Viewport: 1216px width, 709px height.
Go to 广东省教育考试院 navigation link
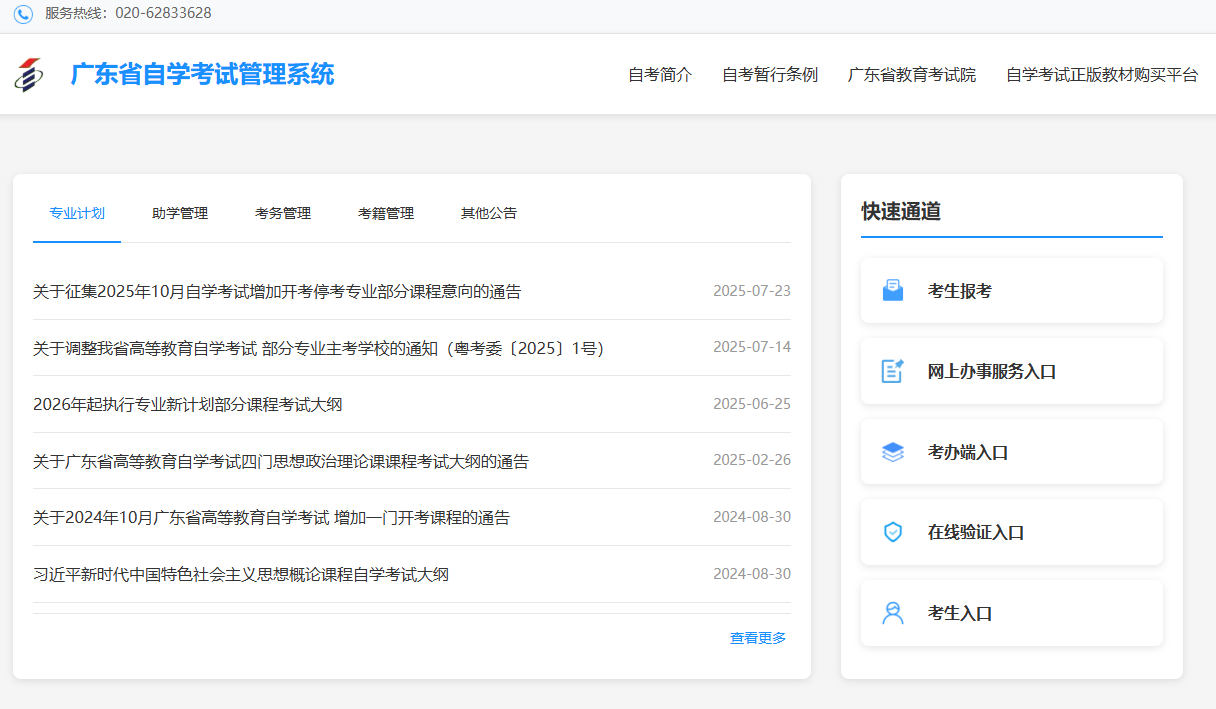point(912,75)
